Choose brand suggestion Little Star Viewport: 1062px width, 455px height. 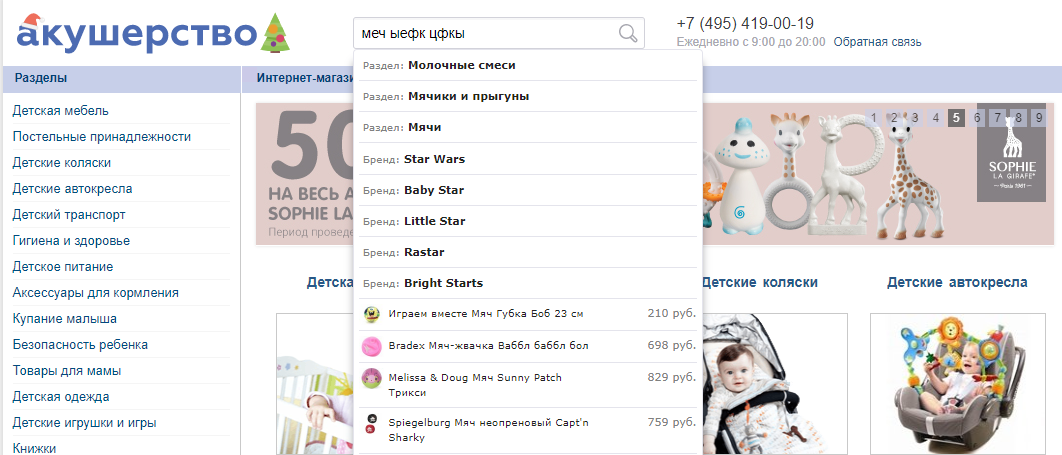pyautogui.click(x=528, y=221)
